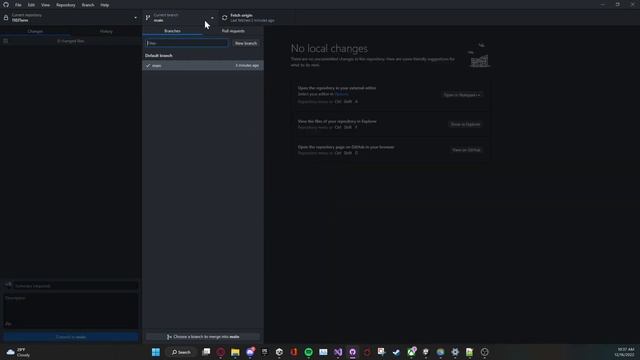
Task: Click the repository lock icon
Action: (6, 18)
